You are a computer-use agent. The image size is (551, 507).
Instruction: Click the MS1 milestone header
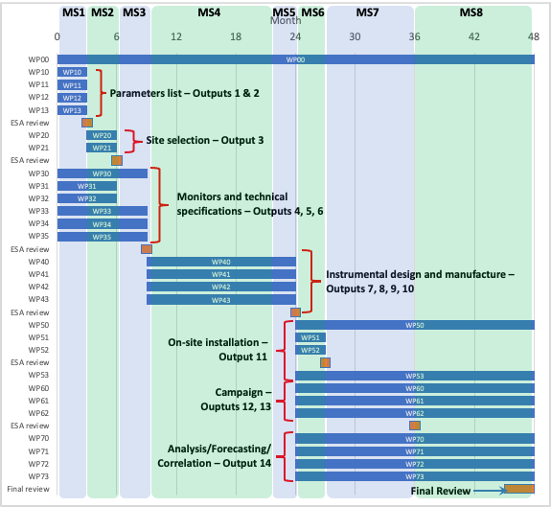[x=73, y=13]
